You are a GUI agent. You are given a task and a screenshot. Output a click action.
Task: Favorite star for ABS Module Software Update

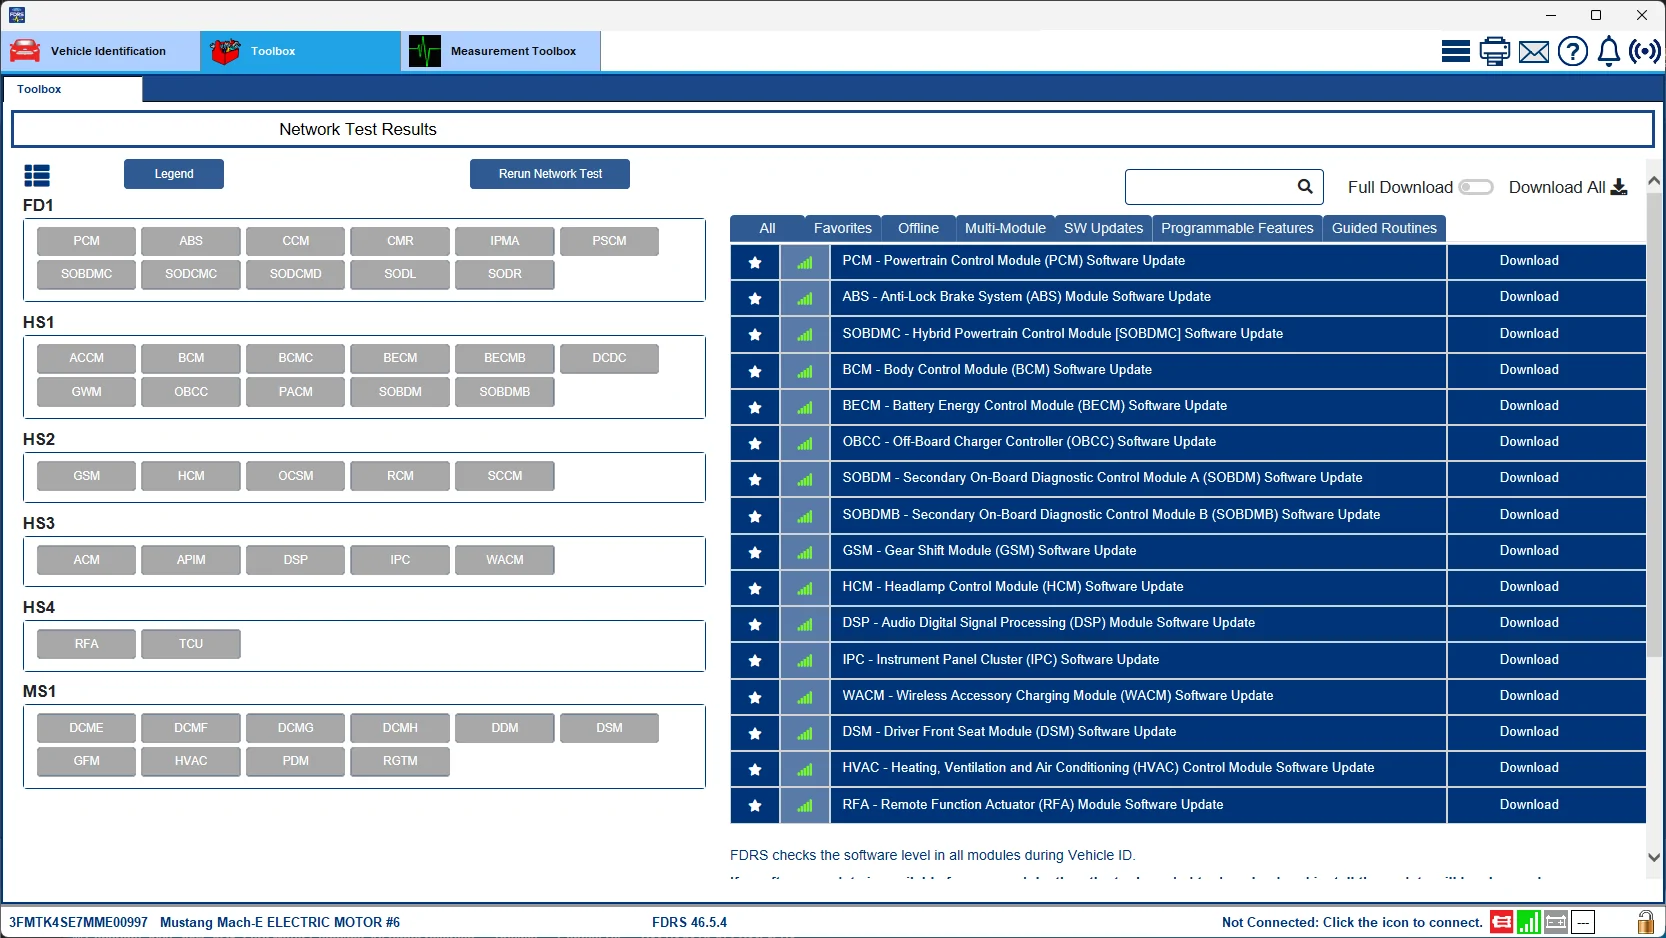[755, 298]
